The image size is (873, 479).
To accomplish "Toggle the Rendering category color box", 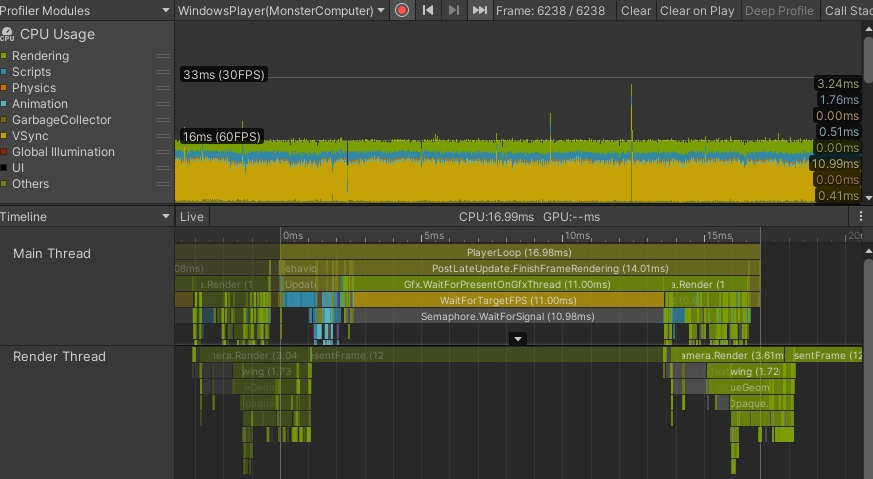I will 5,56.
